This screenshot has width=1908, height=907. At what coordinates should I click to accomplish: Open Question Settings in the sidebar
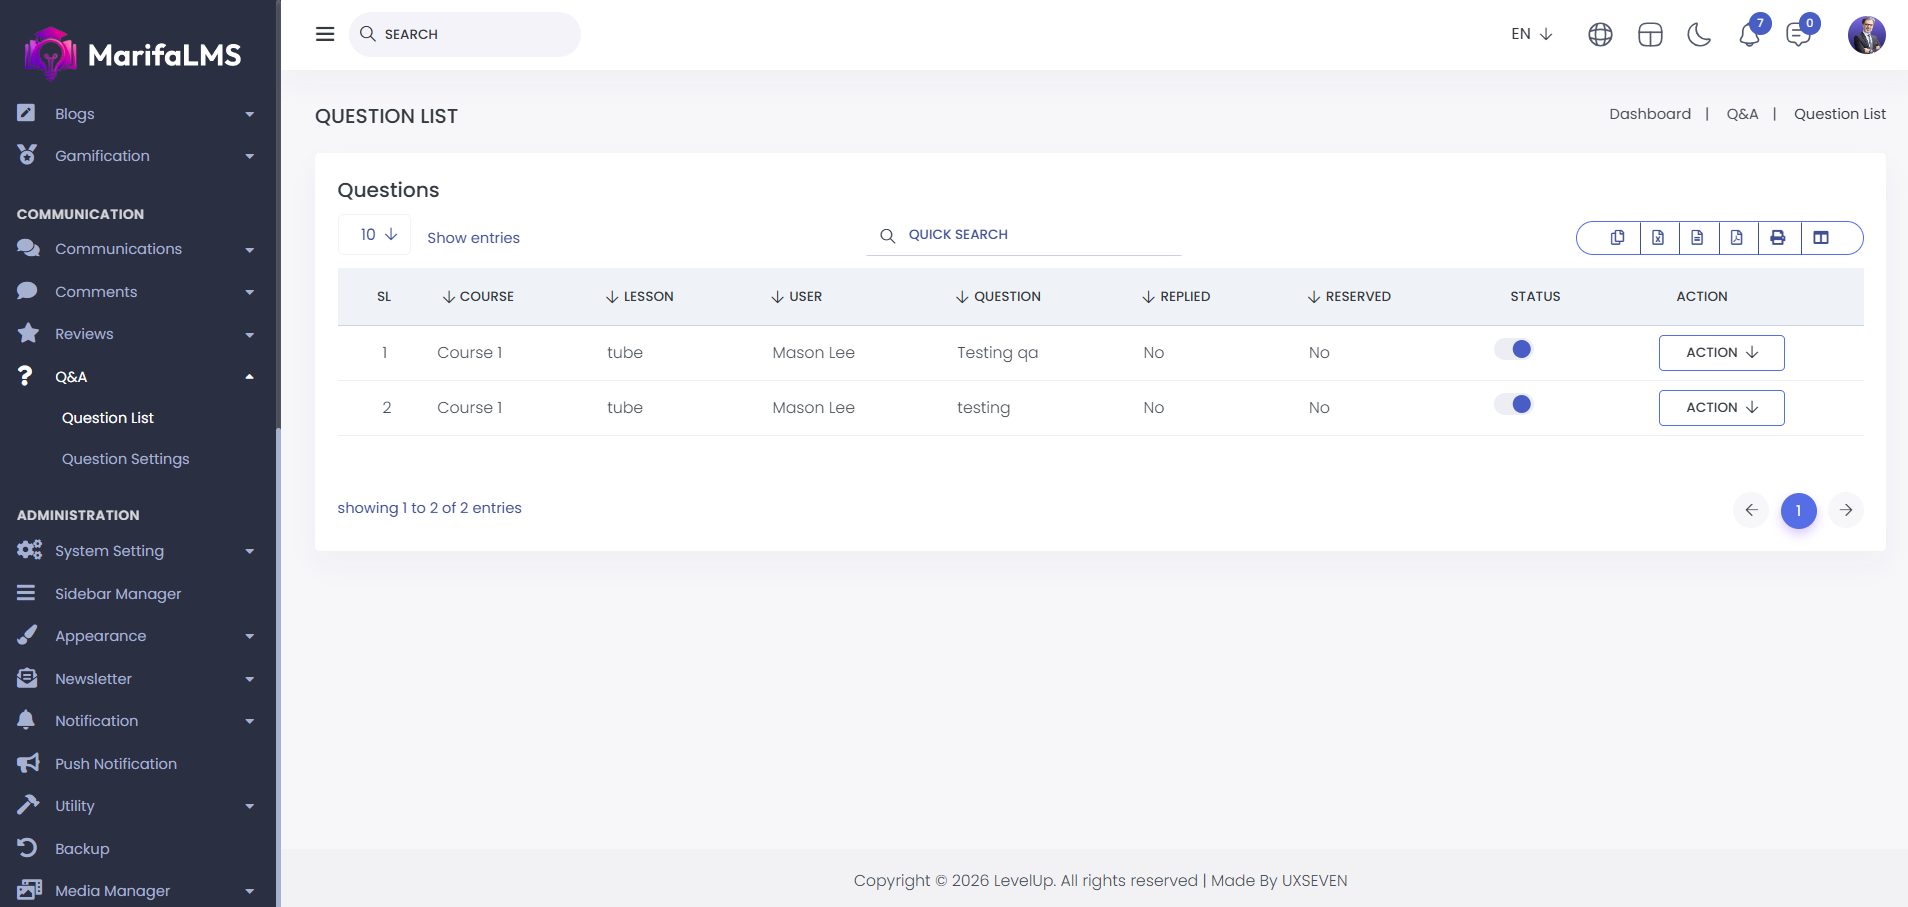click(x=125, y=459)
